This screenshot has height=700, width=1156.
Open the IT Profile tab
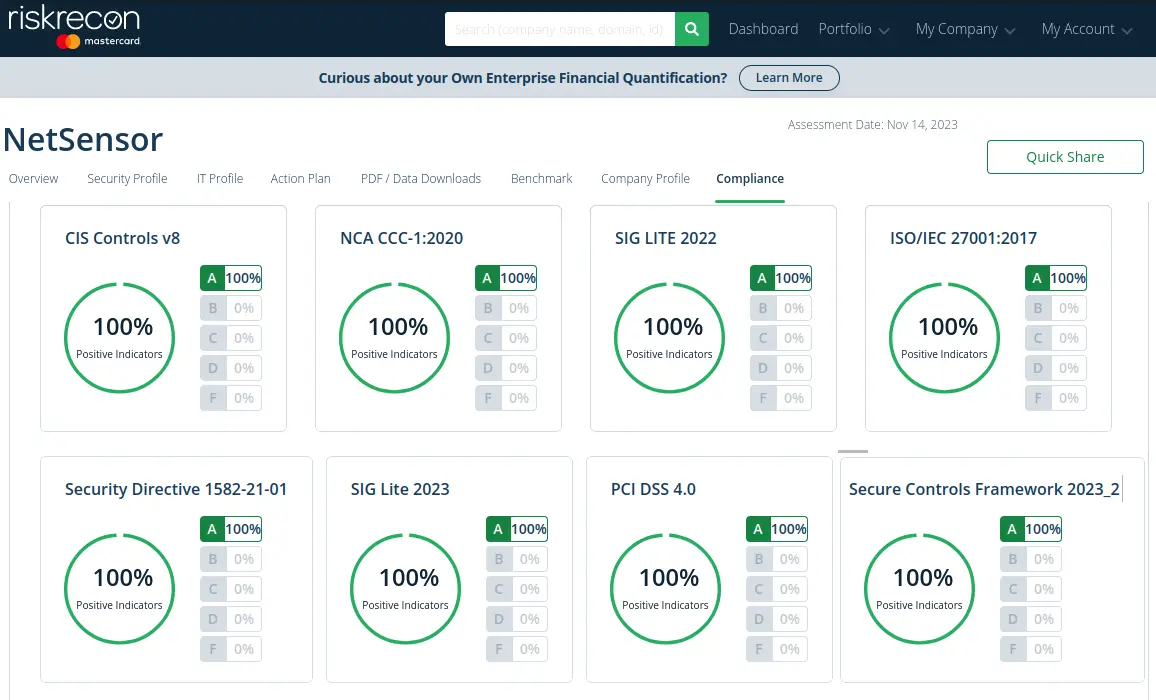[x=220, y=179]
